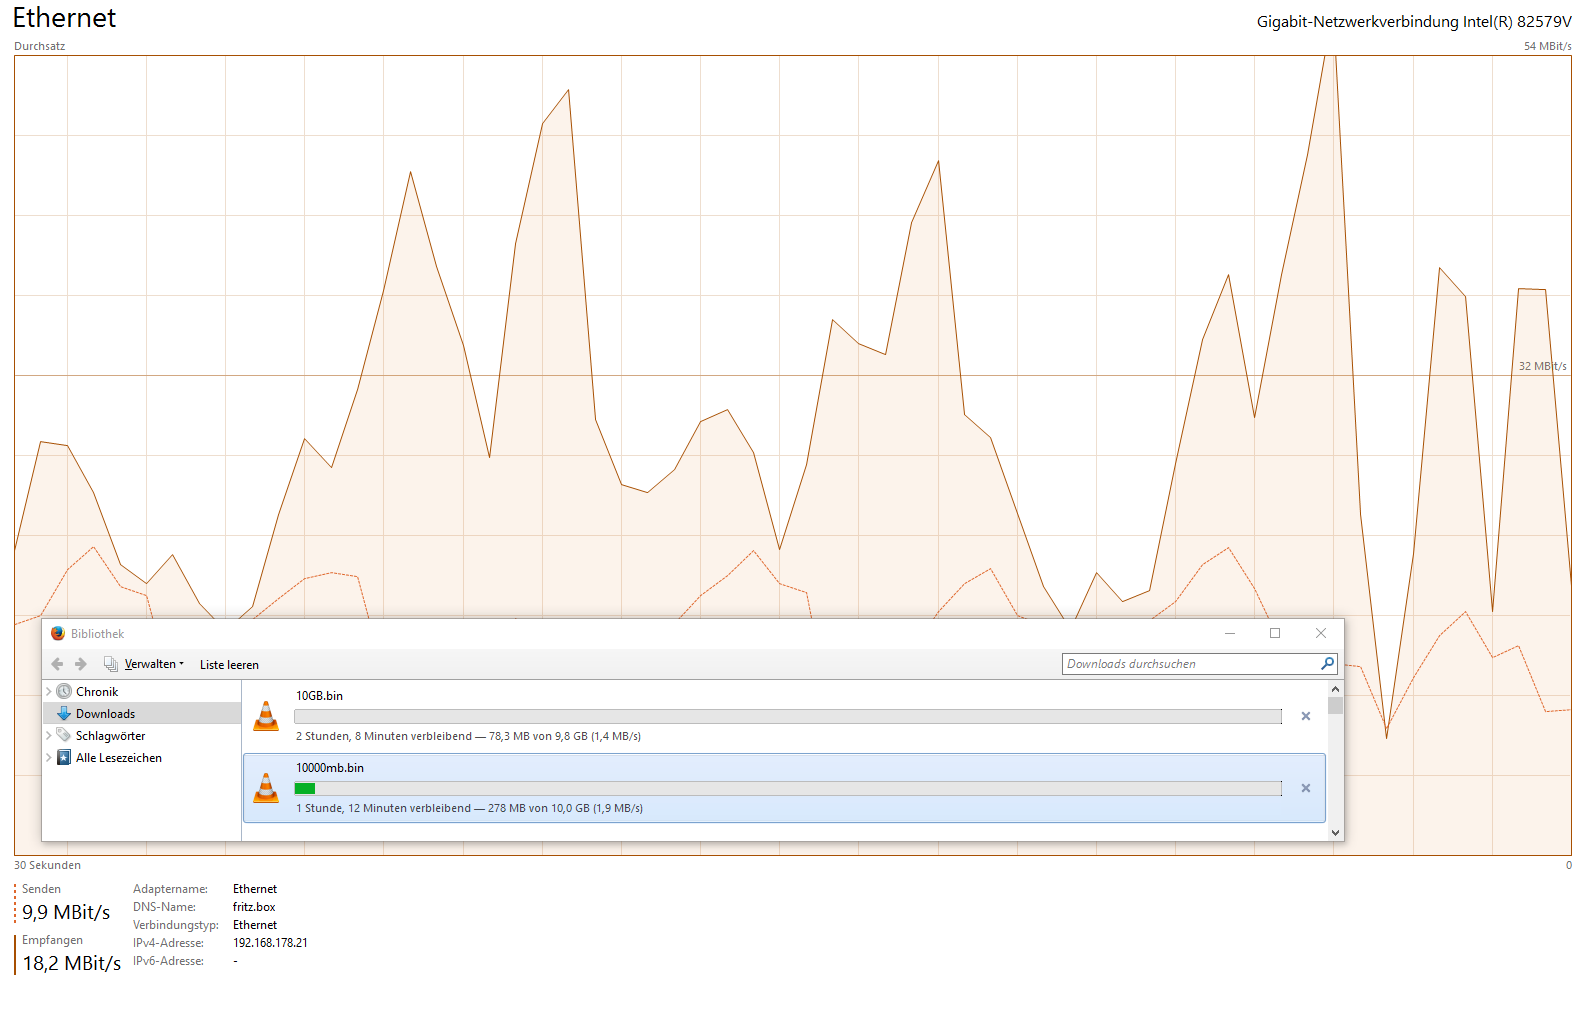
Task: Click the magnifier search icon
Action: pyautogui.click(x=1328, y=663)
